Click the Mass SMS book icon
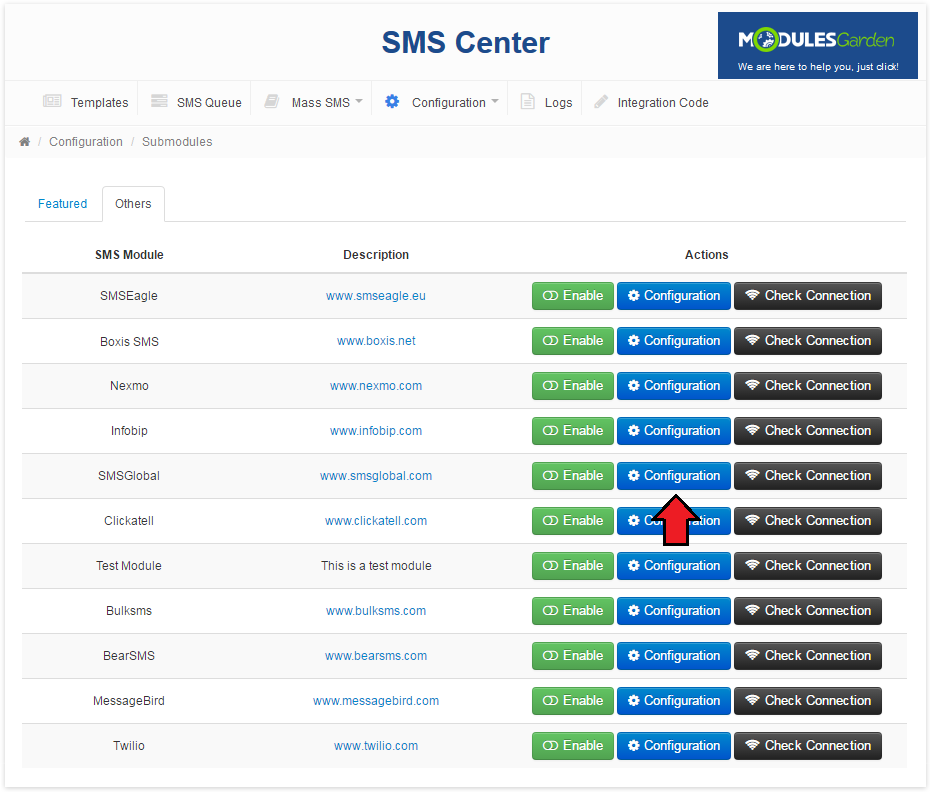Viewport: 930px width, 799px height. coord(272,101)
